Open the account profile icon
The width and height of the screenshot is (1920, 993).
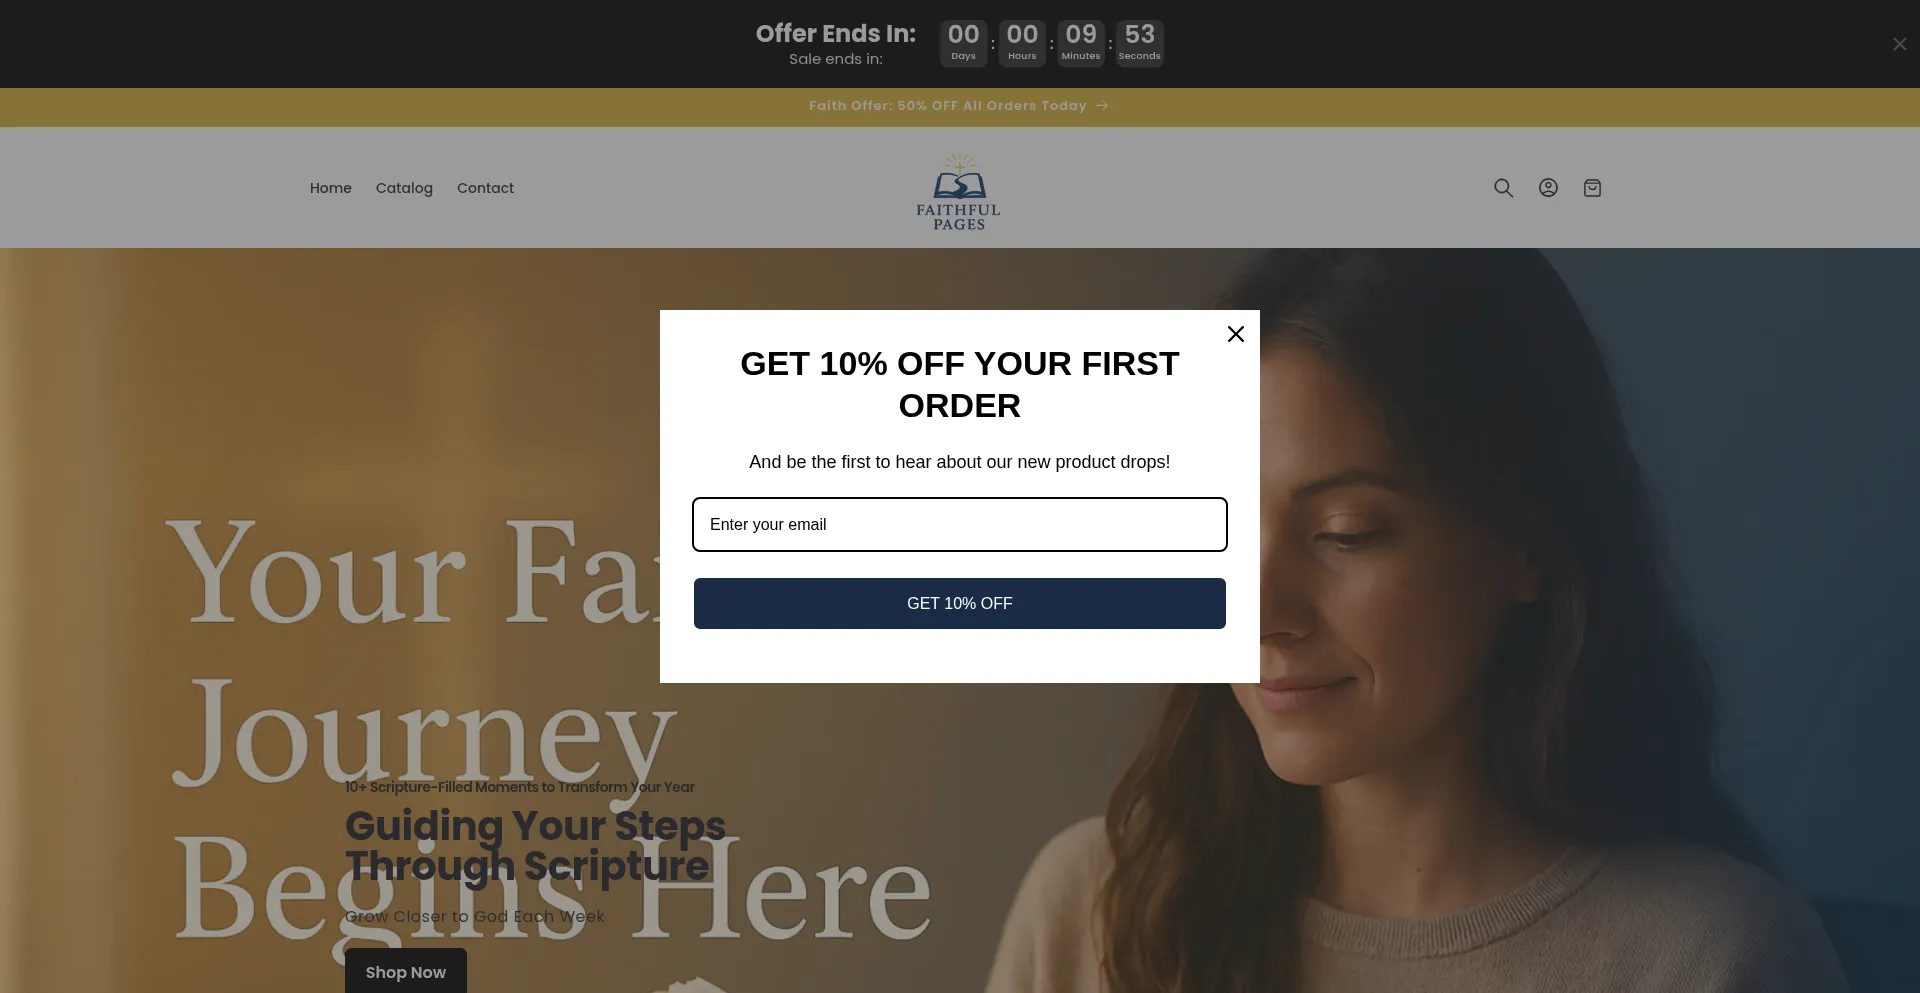[1548, 188]
